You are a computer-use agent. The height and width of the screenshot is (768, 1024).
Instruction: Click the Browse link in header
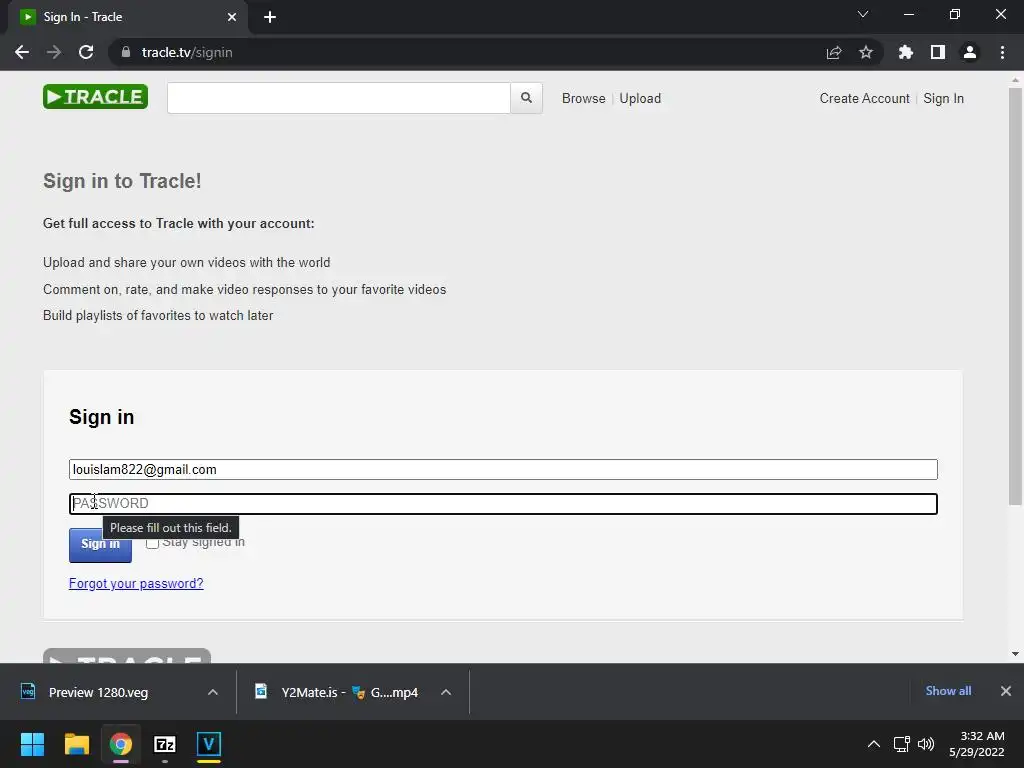click(x=584, y=98)
